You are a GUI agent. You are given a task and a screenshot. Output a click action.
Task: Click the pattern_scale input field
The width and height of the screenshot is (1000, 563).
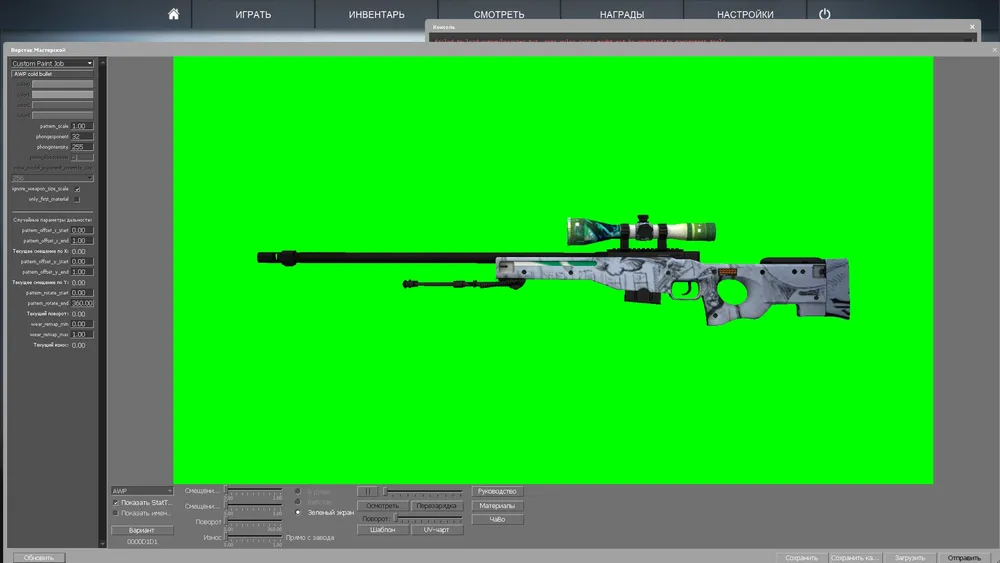[82, 126]
